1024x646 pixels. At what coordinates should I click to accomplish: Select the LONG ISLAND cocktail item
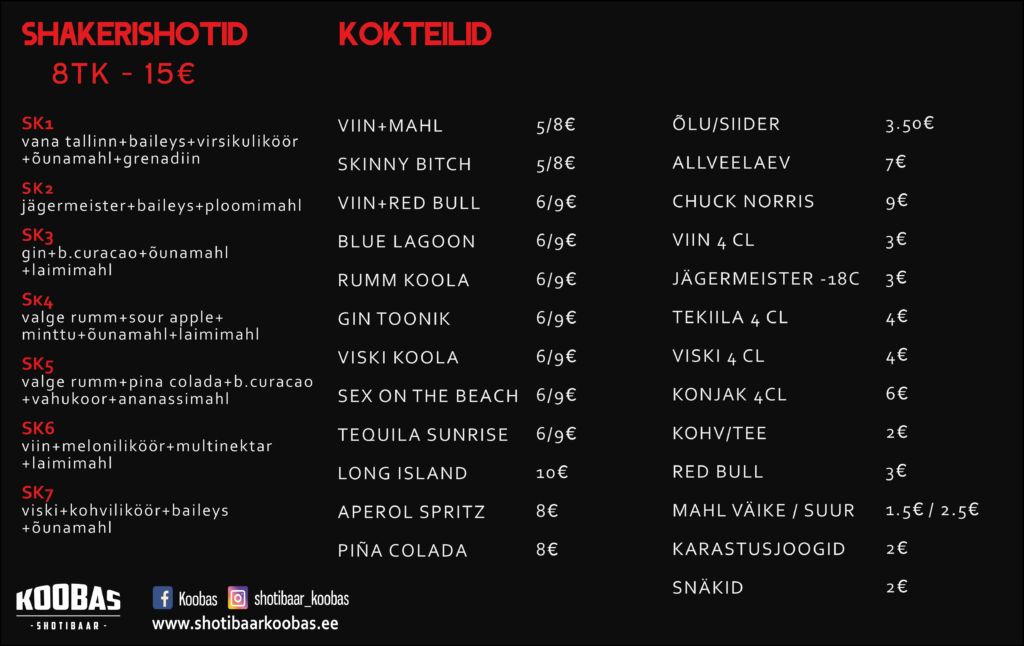click(402, 473)
